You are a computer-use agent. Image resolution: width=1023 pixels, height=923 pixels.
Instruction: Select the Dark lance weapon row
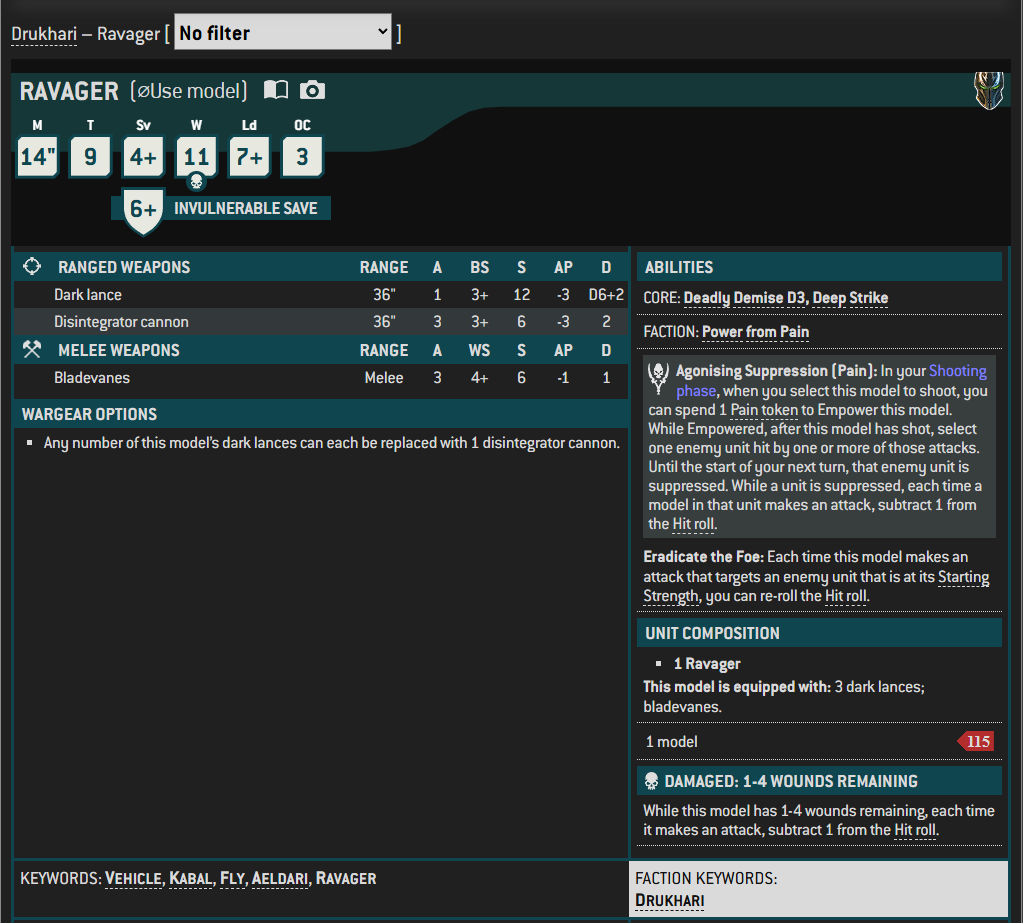pyautogui.click(x=320, y=295)
